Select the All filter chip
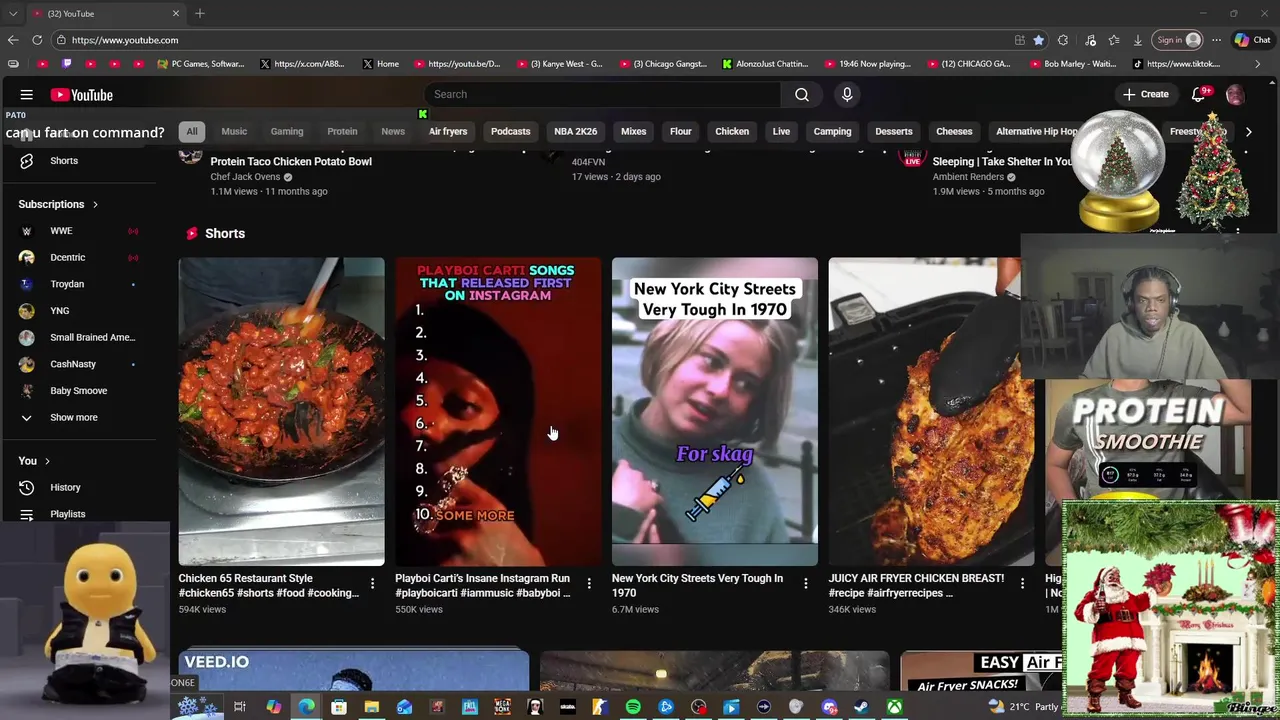 [x=192, y=131]
